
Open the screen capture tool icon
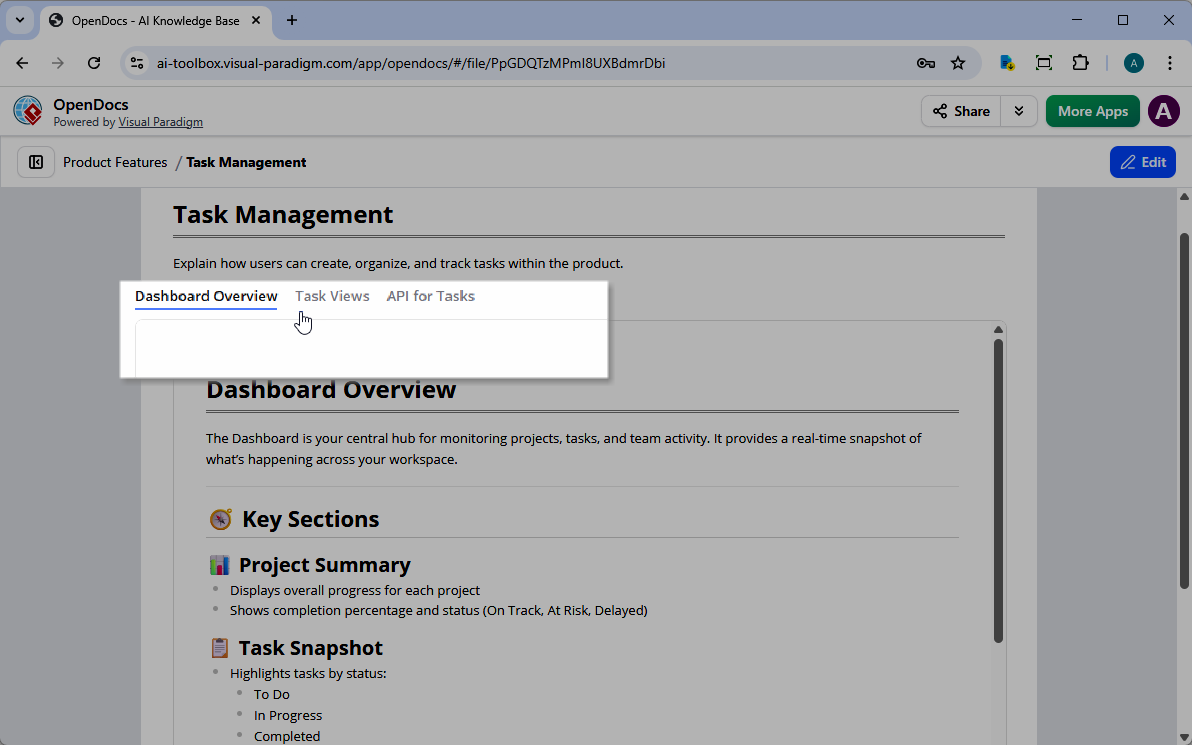point(1044,62)
